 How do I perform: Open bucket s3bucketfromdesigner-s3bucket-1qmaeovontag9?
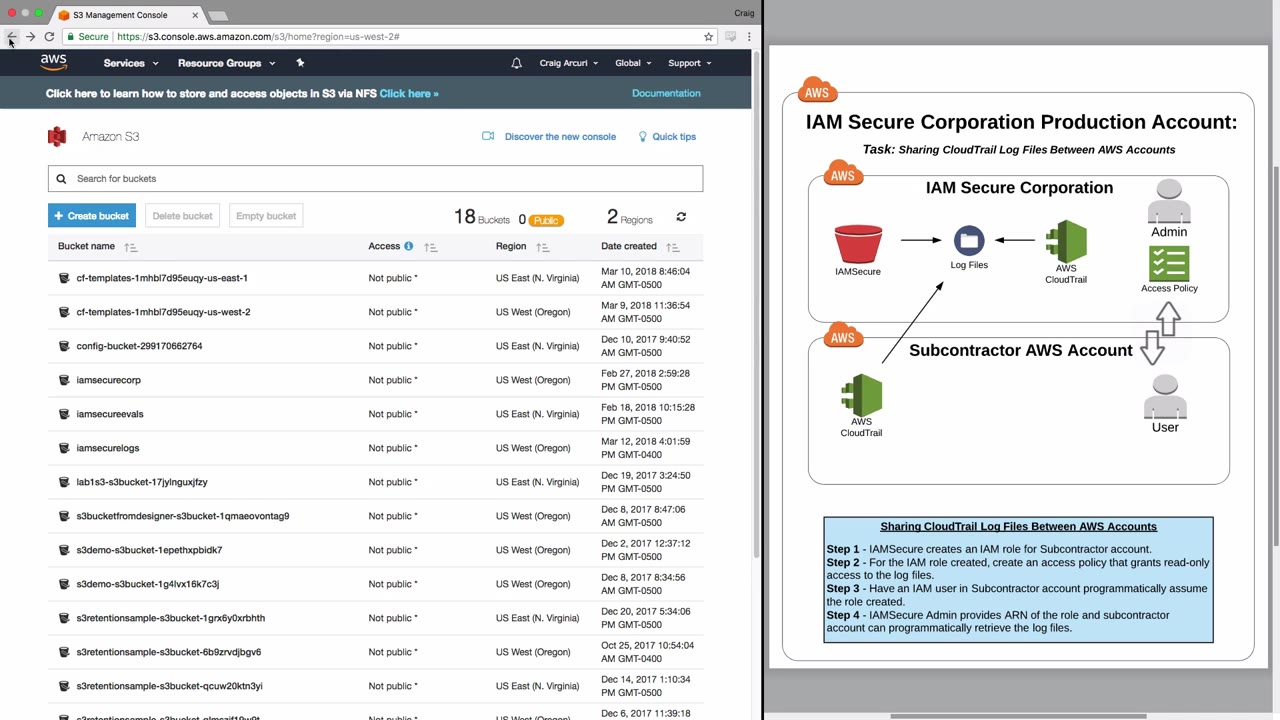183,516
